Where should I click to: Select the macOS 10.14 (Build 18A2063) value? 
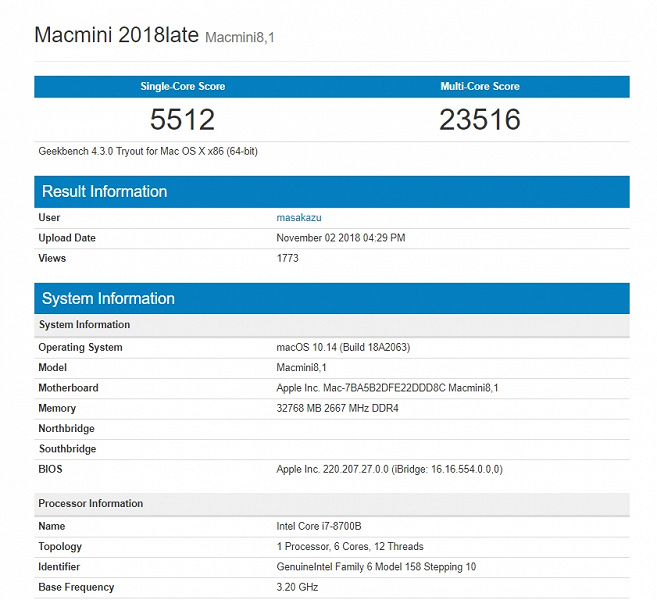343,347
